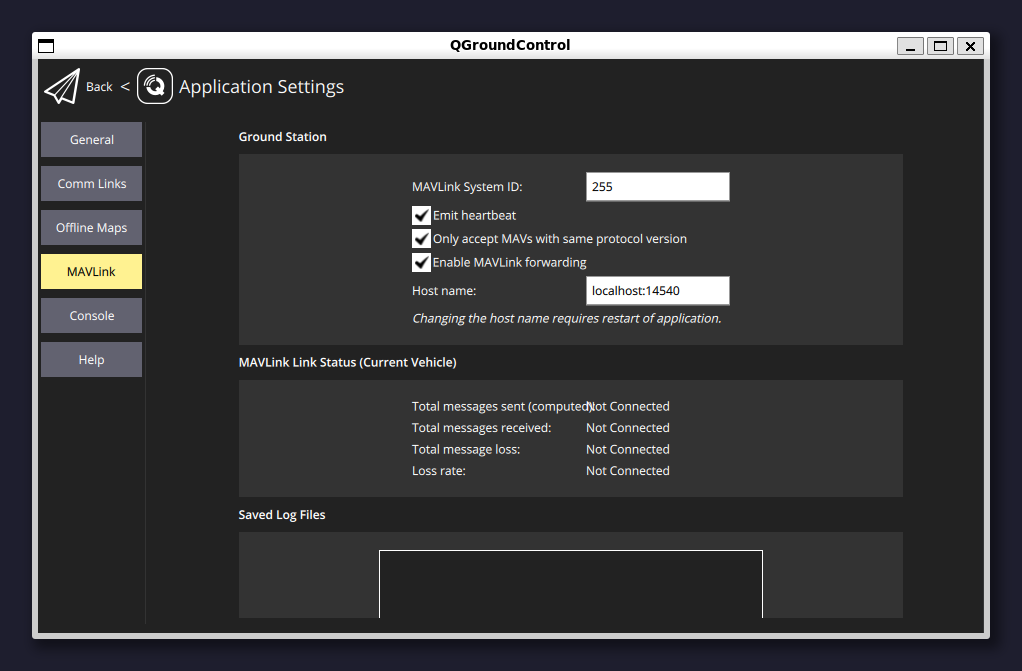The height and width of the screenshot is (671, 1022).
Task: Click Not Connected beside Total message loss
Action: point(628,449)
